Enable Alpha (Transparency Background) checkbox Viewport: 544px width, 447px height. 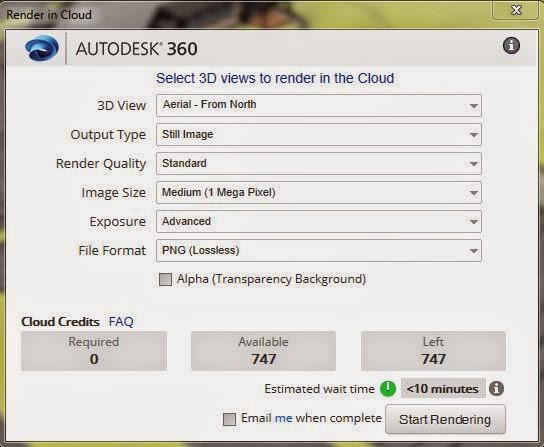165,279
